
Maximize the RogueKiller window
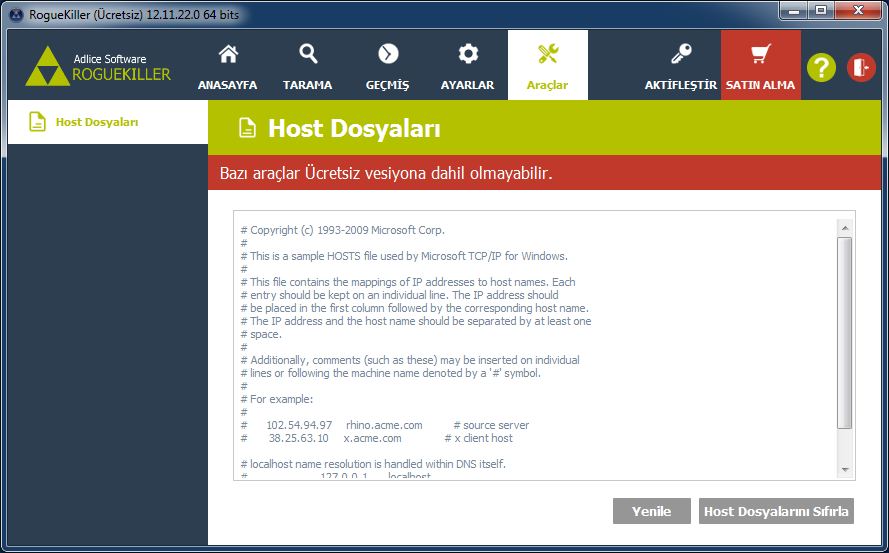pos(821,10)
